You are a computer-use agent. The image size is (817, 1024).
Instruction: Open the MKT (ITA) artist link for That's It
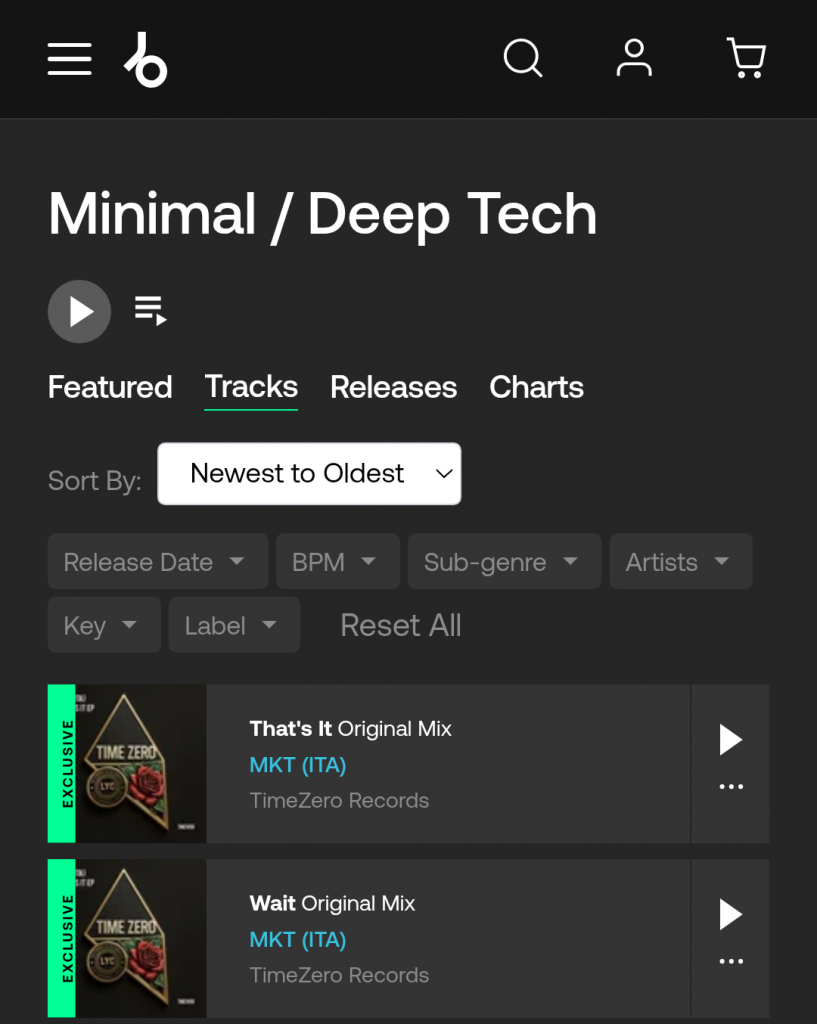tap(297, 765)
